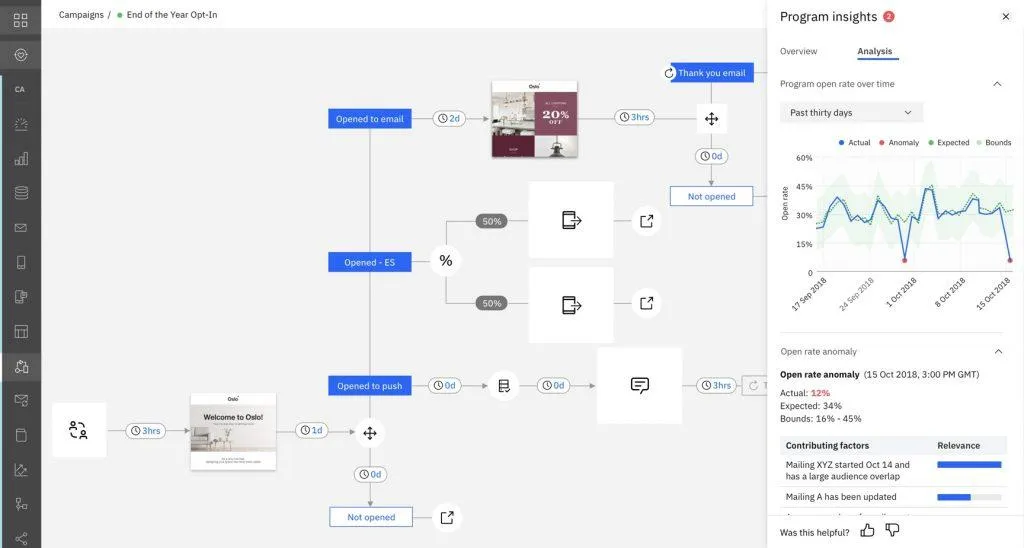The image size is (1024, 548).
Task: Open the email envelope sidebar icon
Action: (21, 228)
